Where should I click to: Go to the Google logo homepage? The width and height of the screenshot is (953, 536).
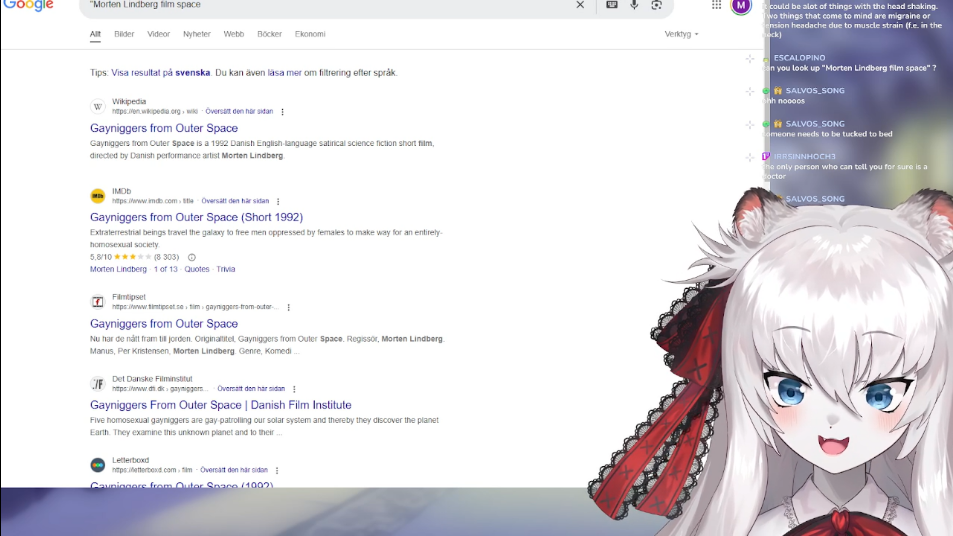pos(29,5)
